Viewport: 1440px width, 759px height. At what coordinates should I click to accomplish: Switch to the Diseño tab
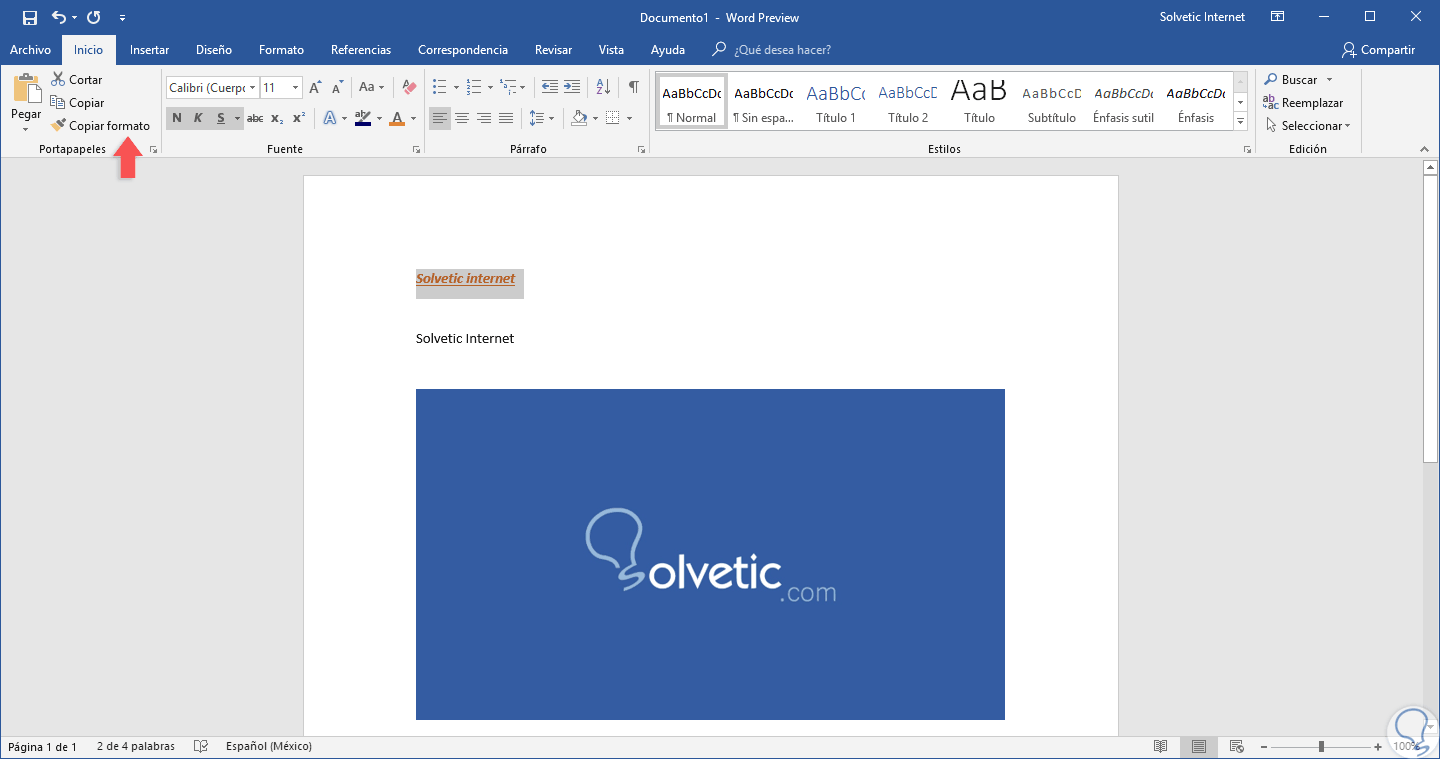[x=214, y=50]
